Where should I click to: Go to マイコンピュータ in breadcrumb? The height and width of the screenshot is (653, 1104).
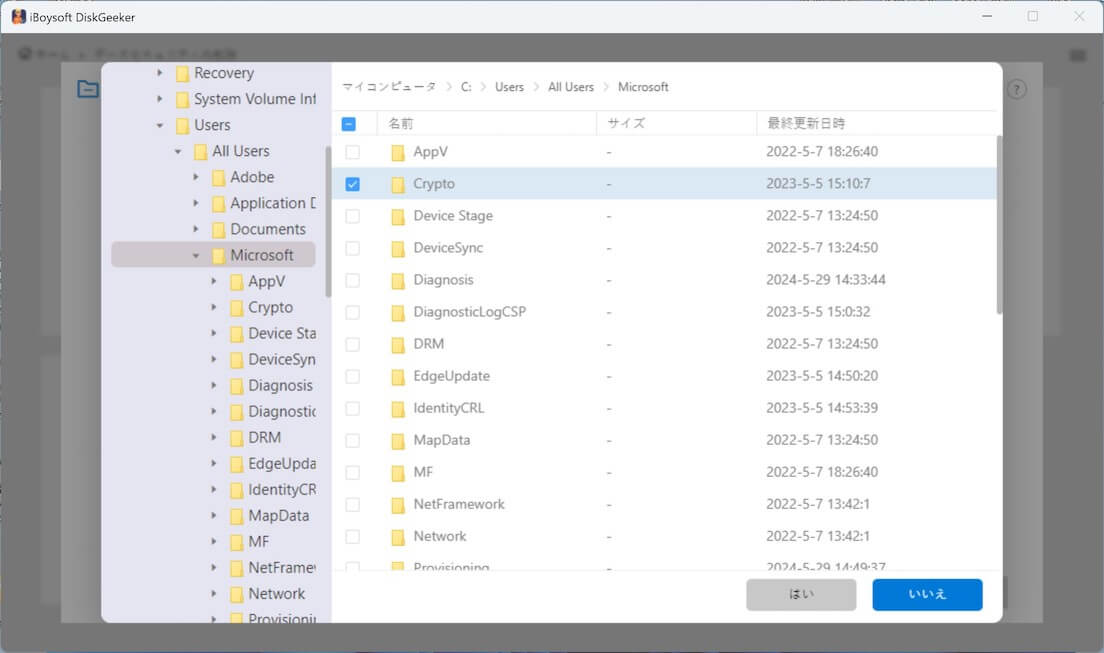click(x=389, y=87)
